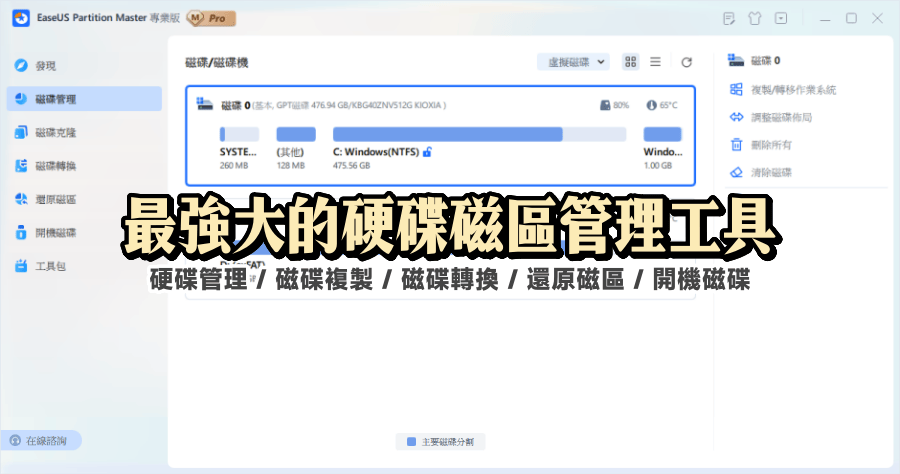
Task: Maximize the EaseUS window
Action: click(851, 18)
